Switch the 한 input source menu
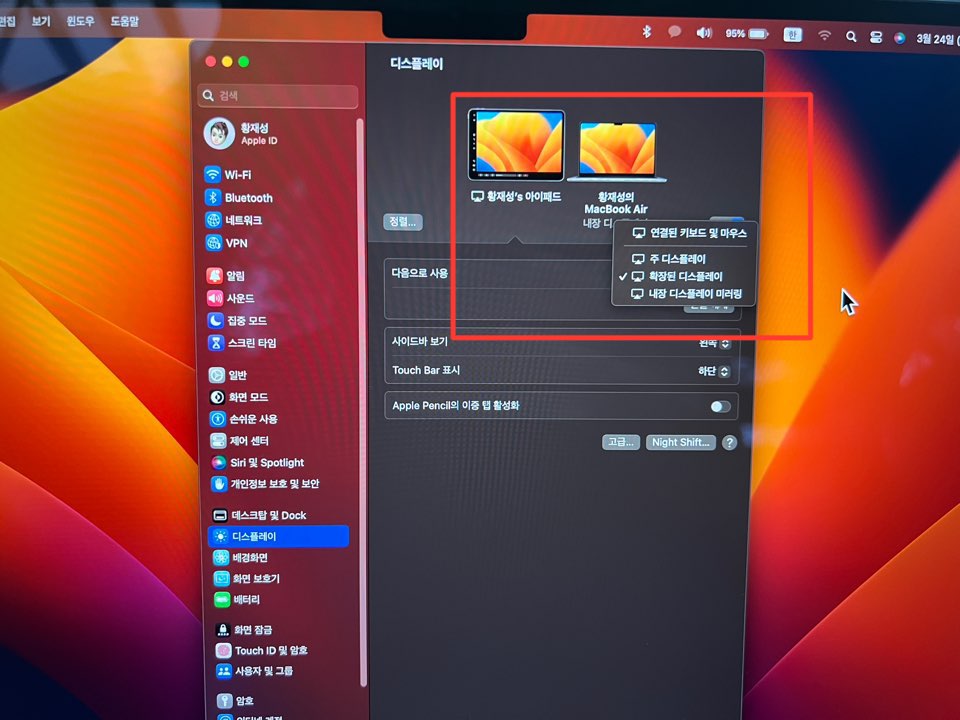This screenshot has width=960, height=720. 792,35
